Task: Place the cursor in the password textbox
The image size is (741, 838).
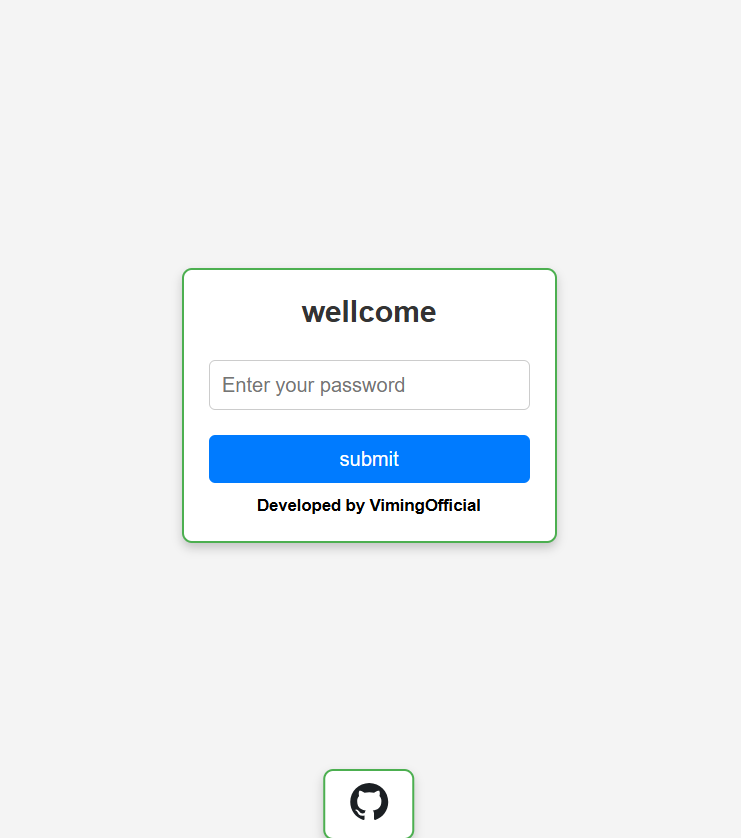Action: coord(369,385)
